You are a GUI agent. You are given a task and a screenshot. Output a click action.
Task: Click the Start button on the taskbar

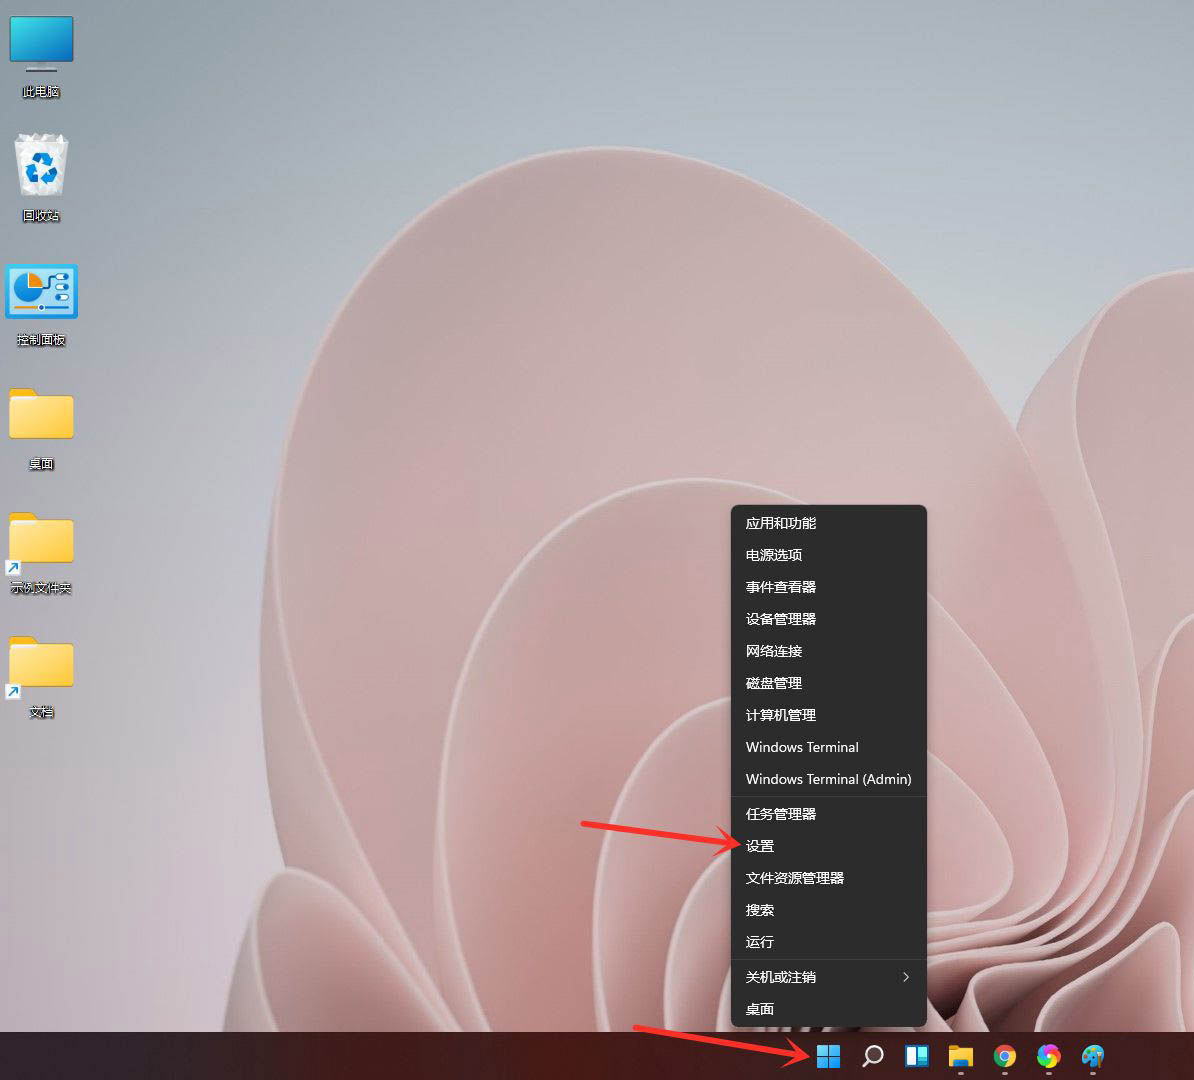coord(828,1055)
